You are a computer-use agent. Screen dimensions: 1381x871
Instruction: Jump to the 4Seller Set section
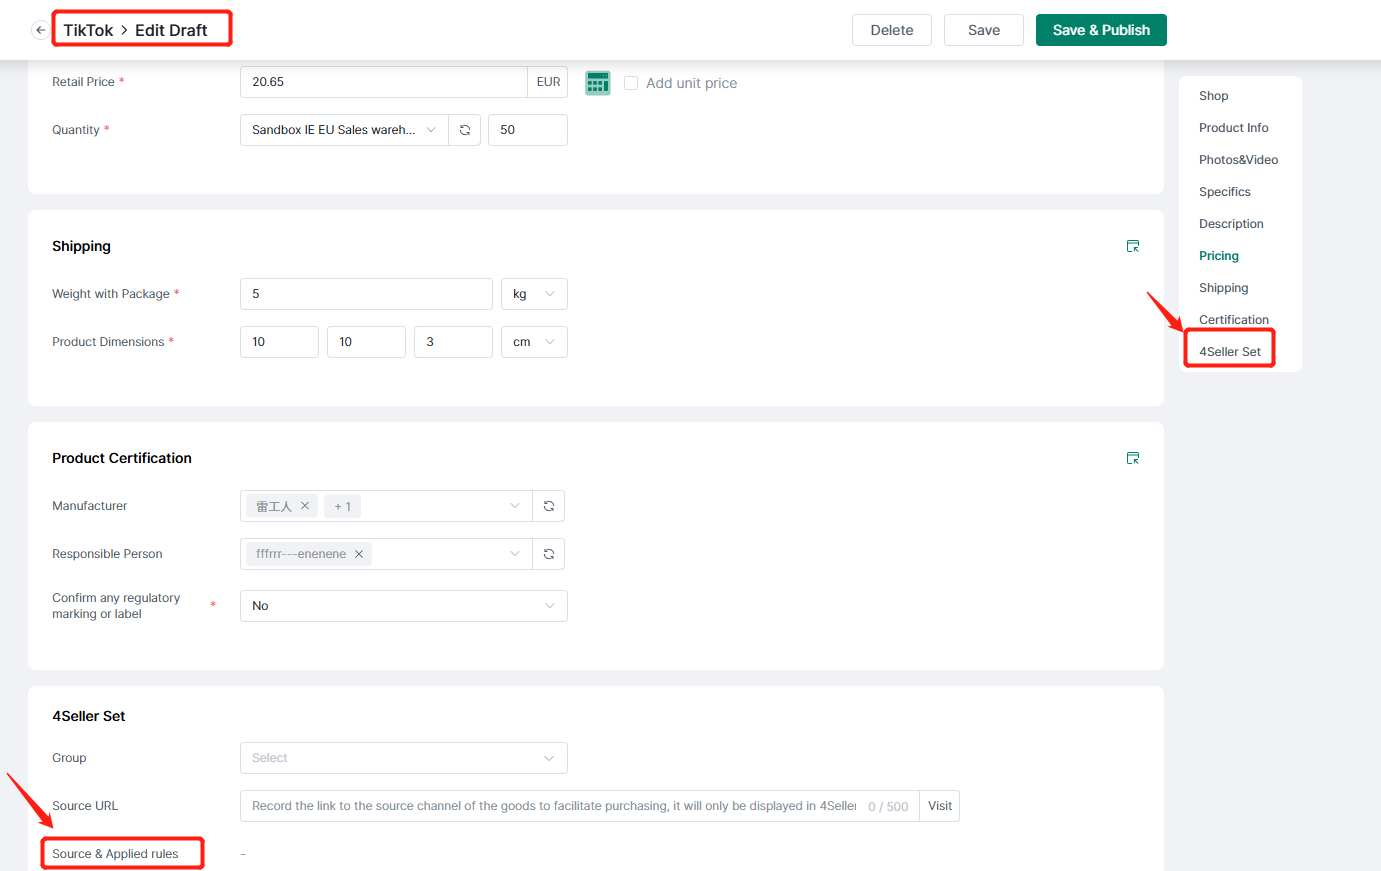pos(1230,352)
